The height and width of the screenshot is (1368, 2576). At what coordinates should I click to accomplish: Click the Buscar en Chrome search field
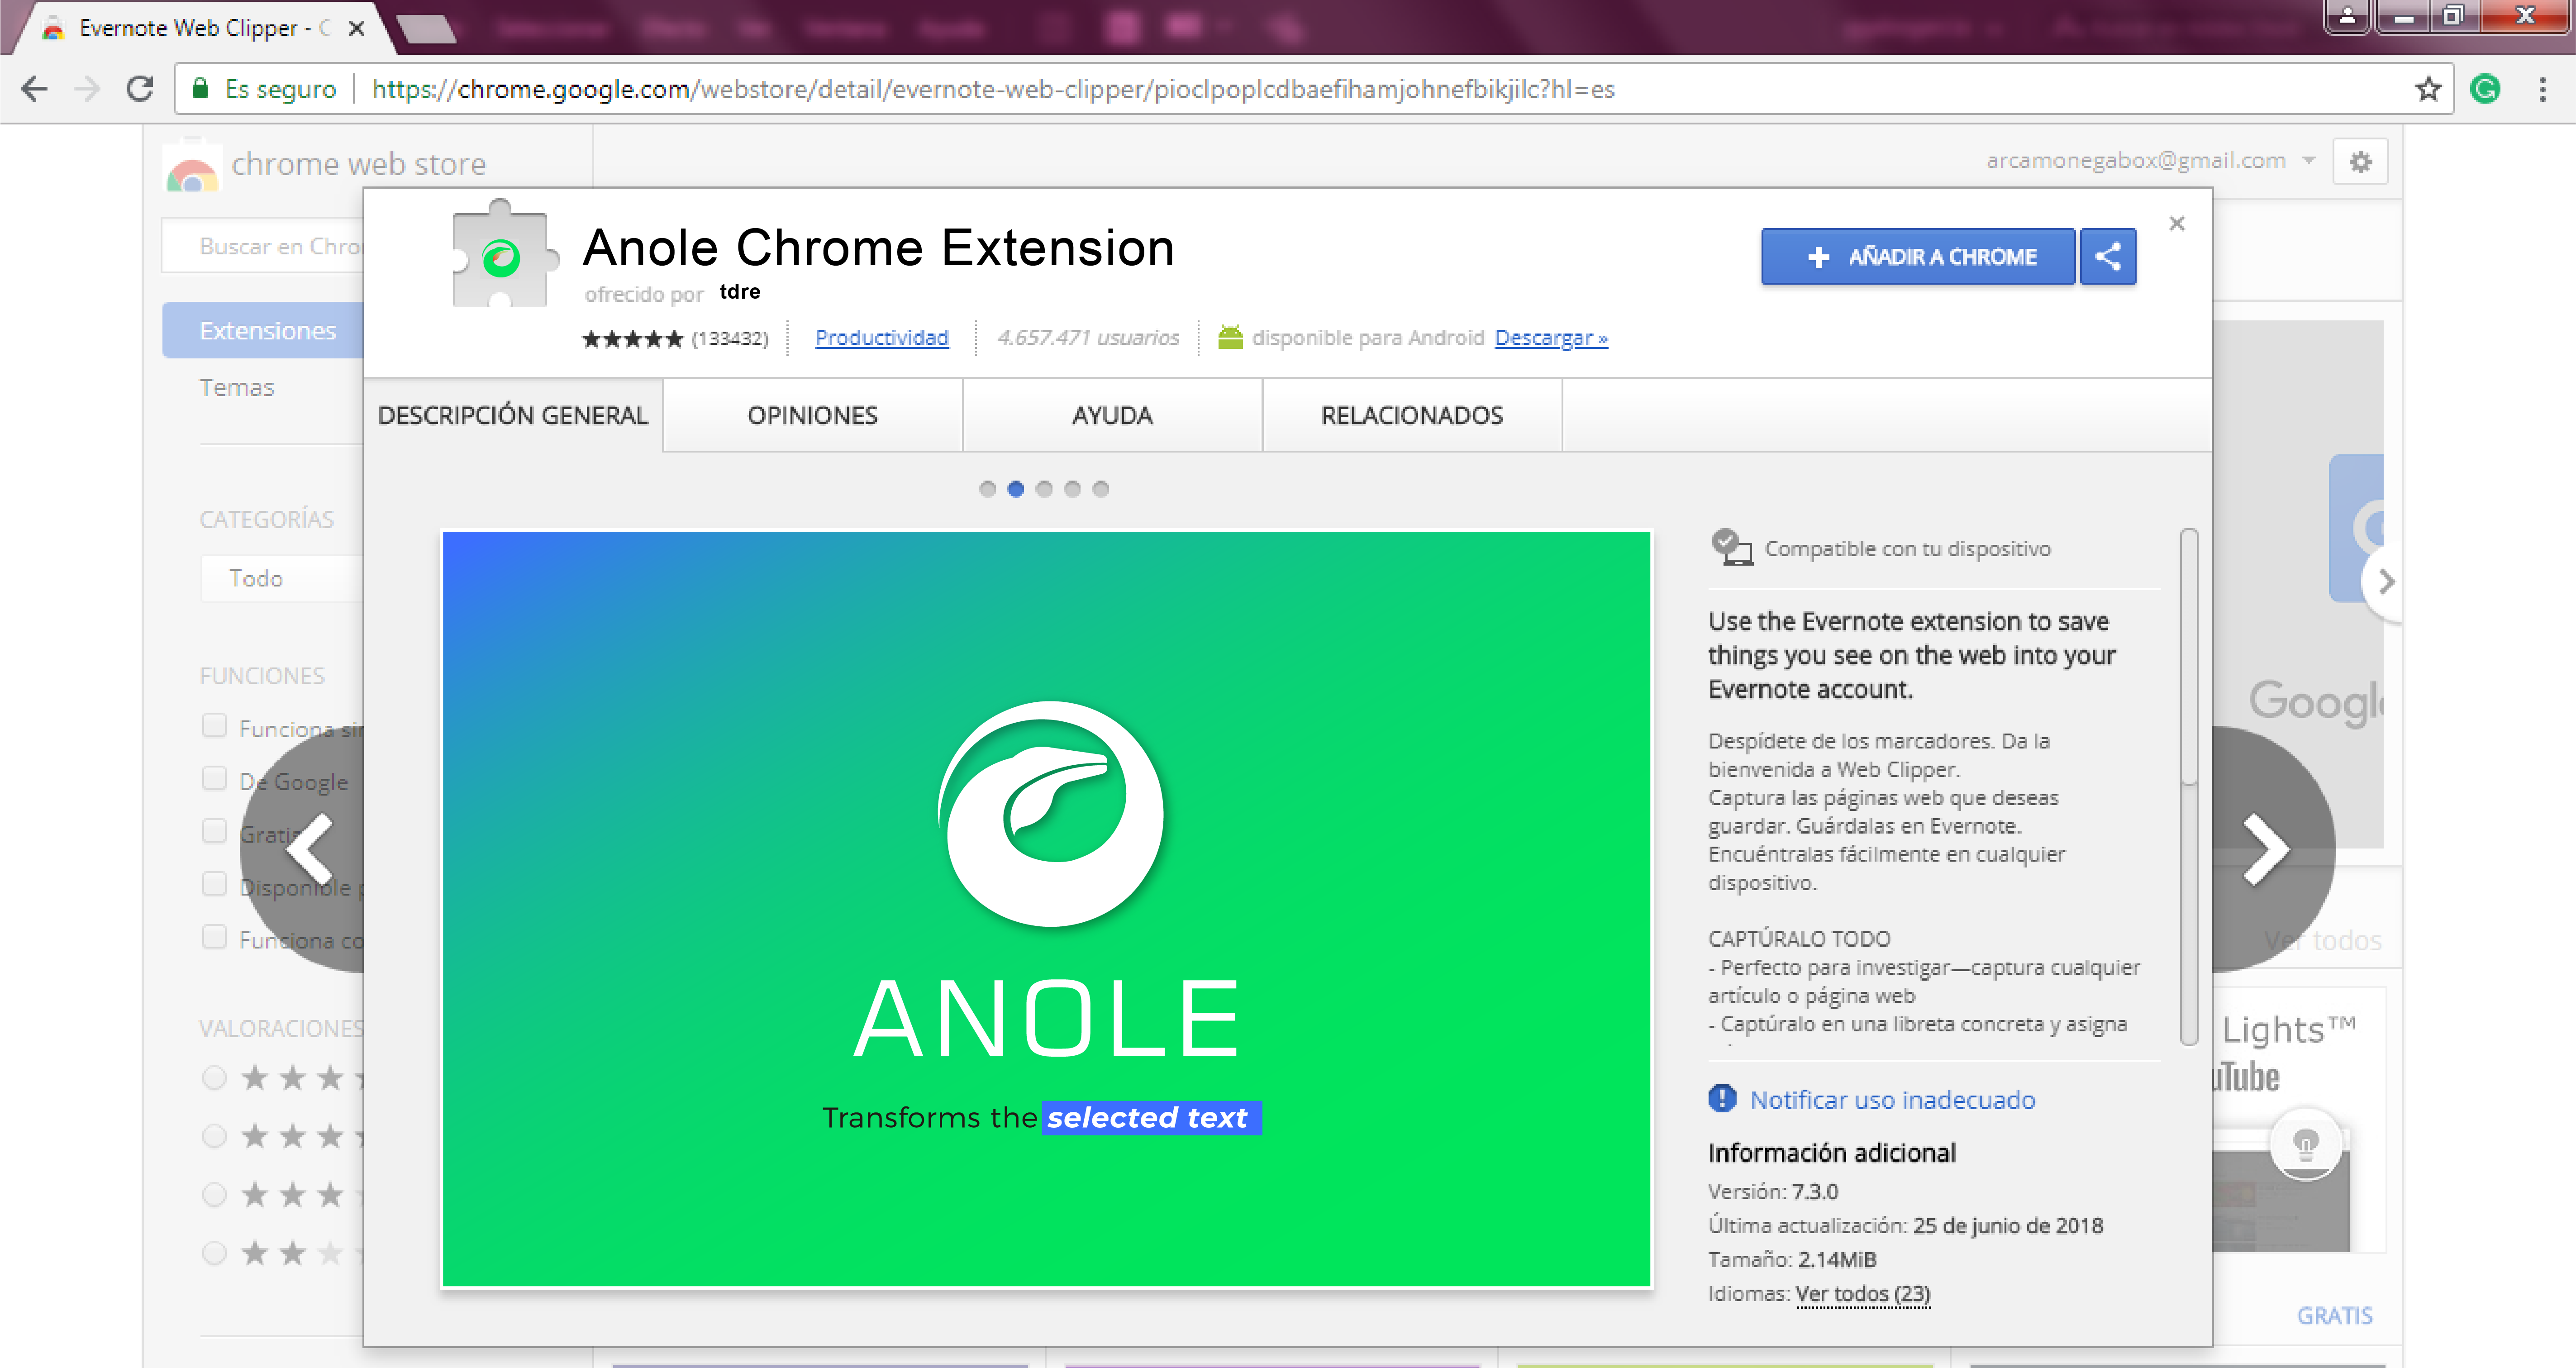[x=263, y=246]
